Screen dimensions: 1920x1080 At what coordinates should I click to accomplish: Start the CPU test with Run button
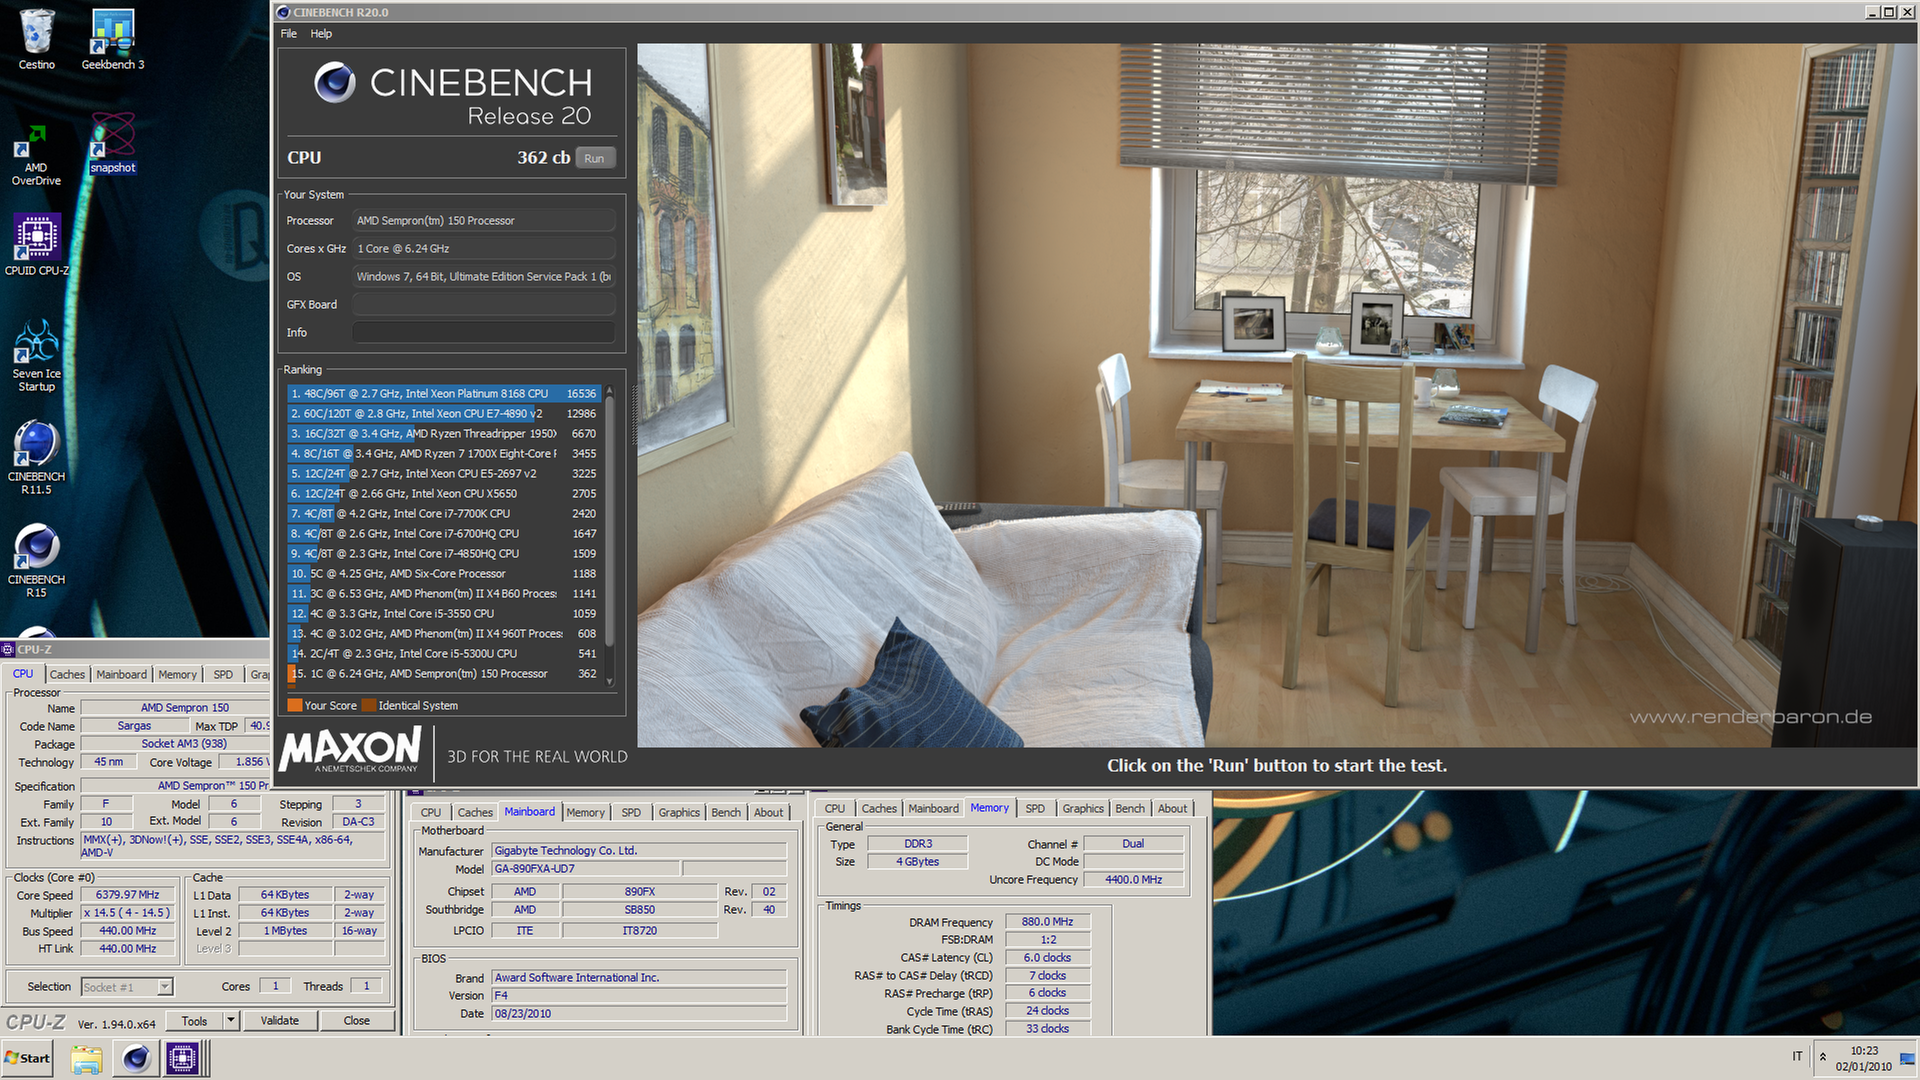click(594, 158)
